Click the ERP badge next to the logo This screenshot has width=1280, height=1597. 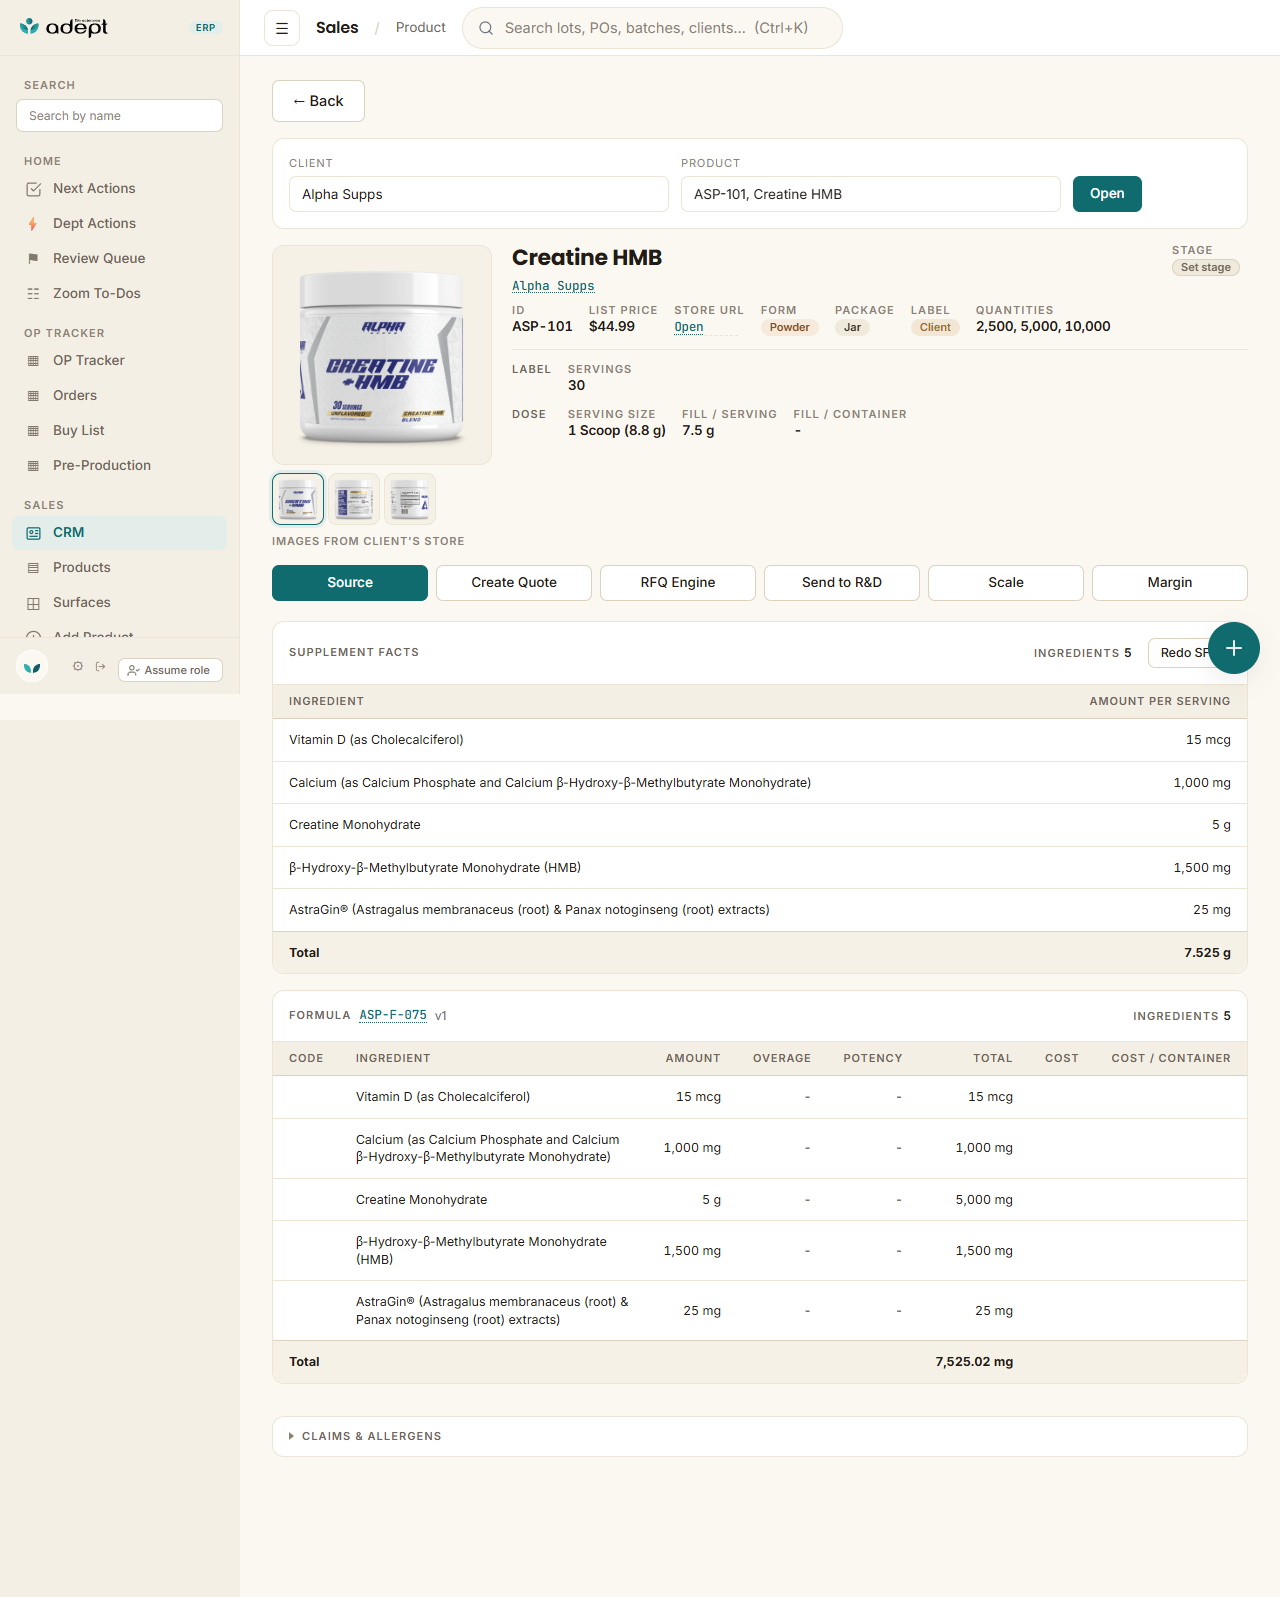click(x=206, y=28)
